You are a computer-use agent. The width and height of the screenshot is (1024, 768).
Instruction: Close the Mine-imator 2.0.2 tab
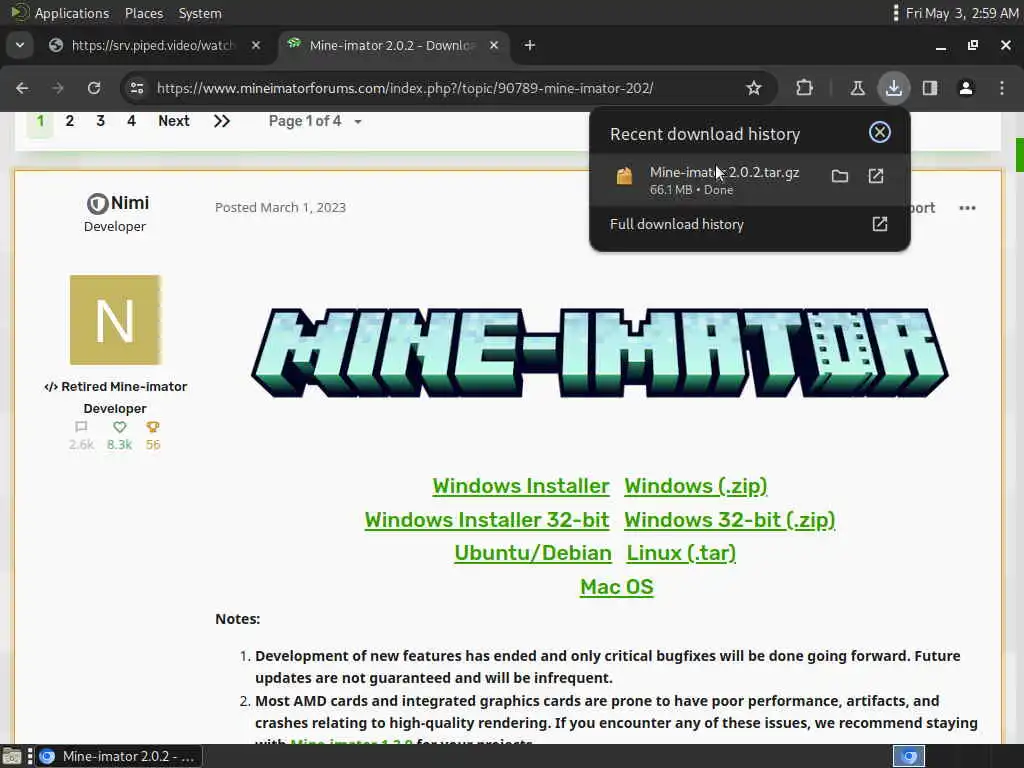(x=494, y=45)
